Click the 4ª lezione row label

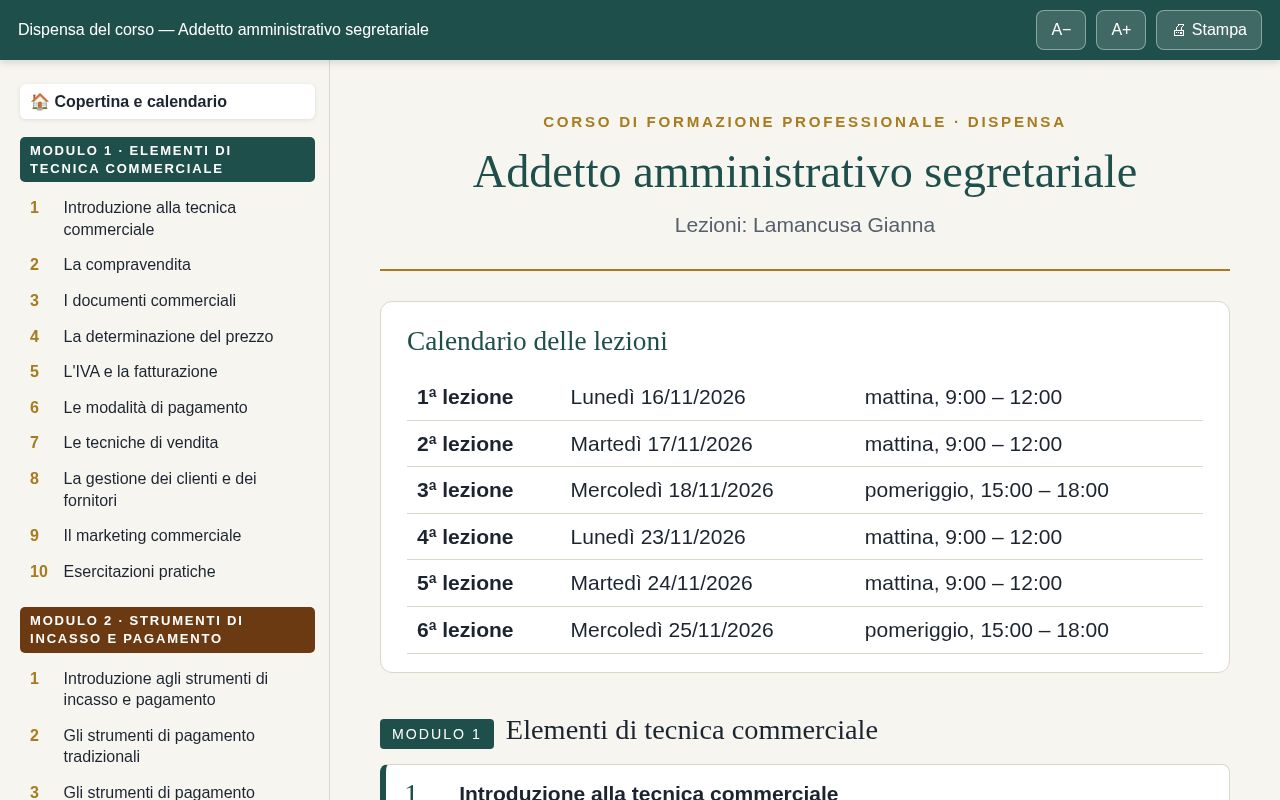coord(465,537)
